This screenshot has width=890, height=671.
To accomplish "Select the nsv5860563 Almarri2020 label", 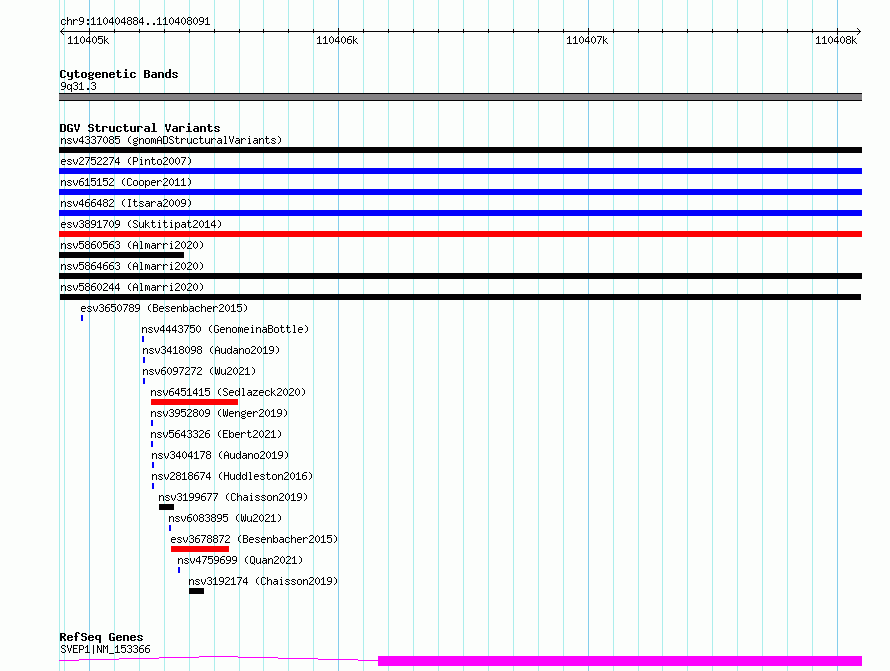I will click(x=132, y=245).
